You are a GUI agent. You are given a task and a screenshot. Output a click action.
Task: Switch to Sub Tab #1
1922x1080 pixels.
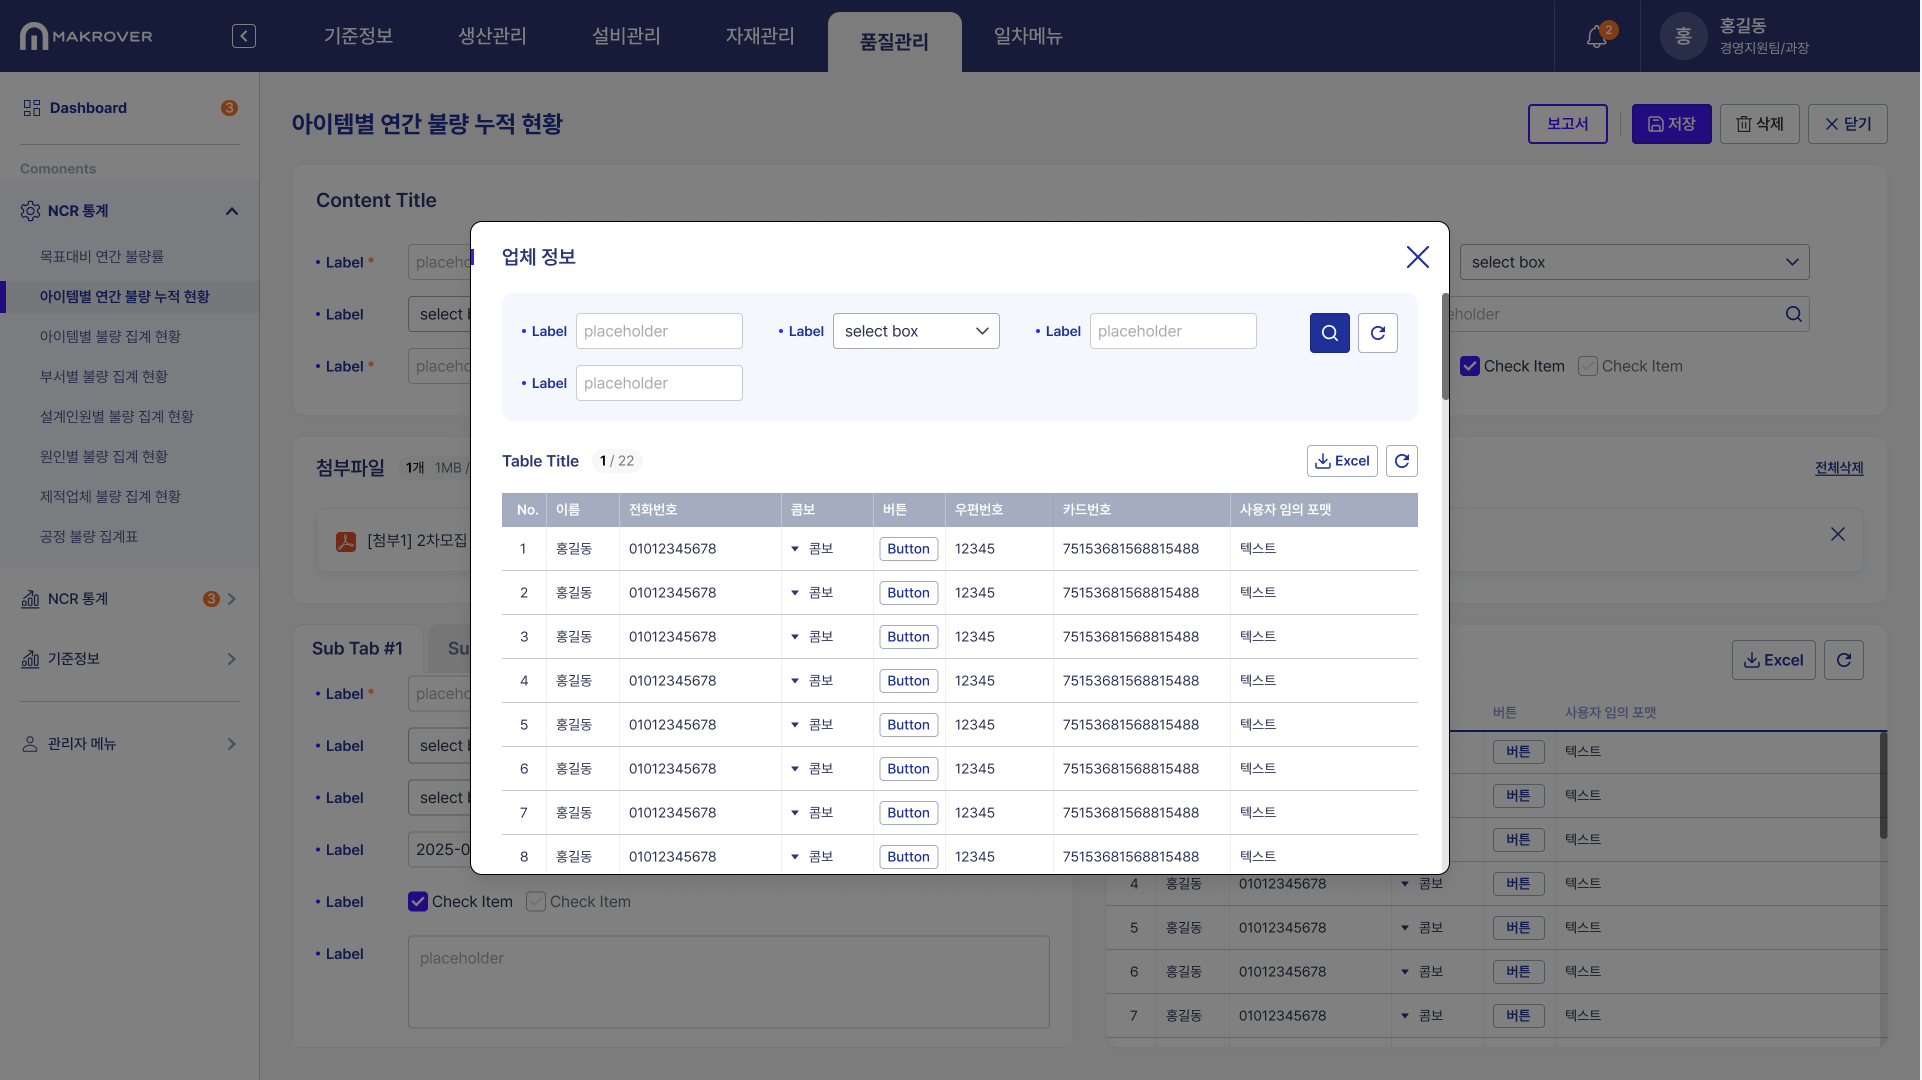[357, 648]
